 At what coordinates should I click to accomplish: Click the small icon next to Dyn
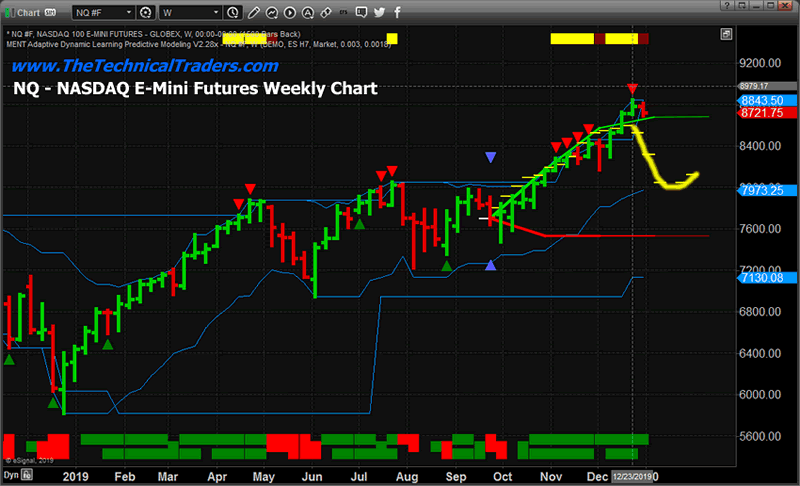27,475
